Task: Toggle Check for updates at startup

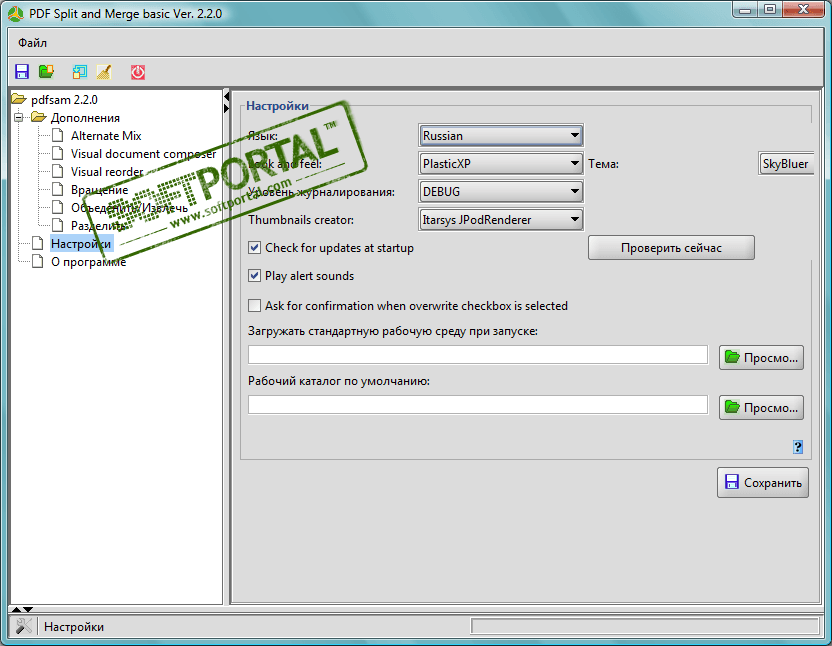Action: [255, 248]
